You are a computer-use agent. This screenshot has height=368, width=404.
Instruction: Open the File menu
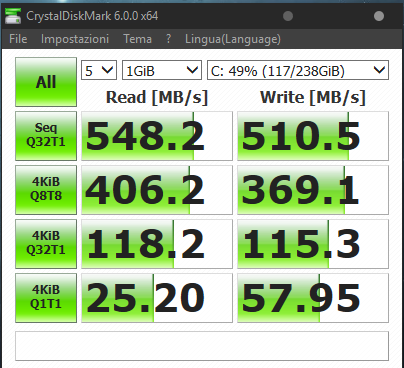tap(18, 39)
